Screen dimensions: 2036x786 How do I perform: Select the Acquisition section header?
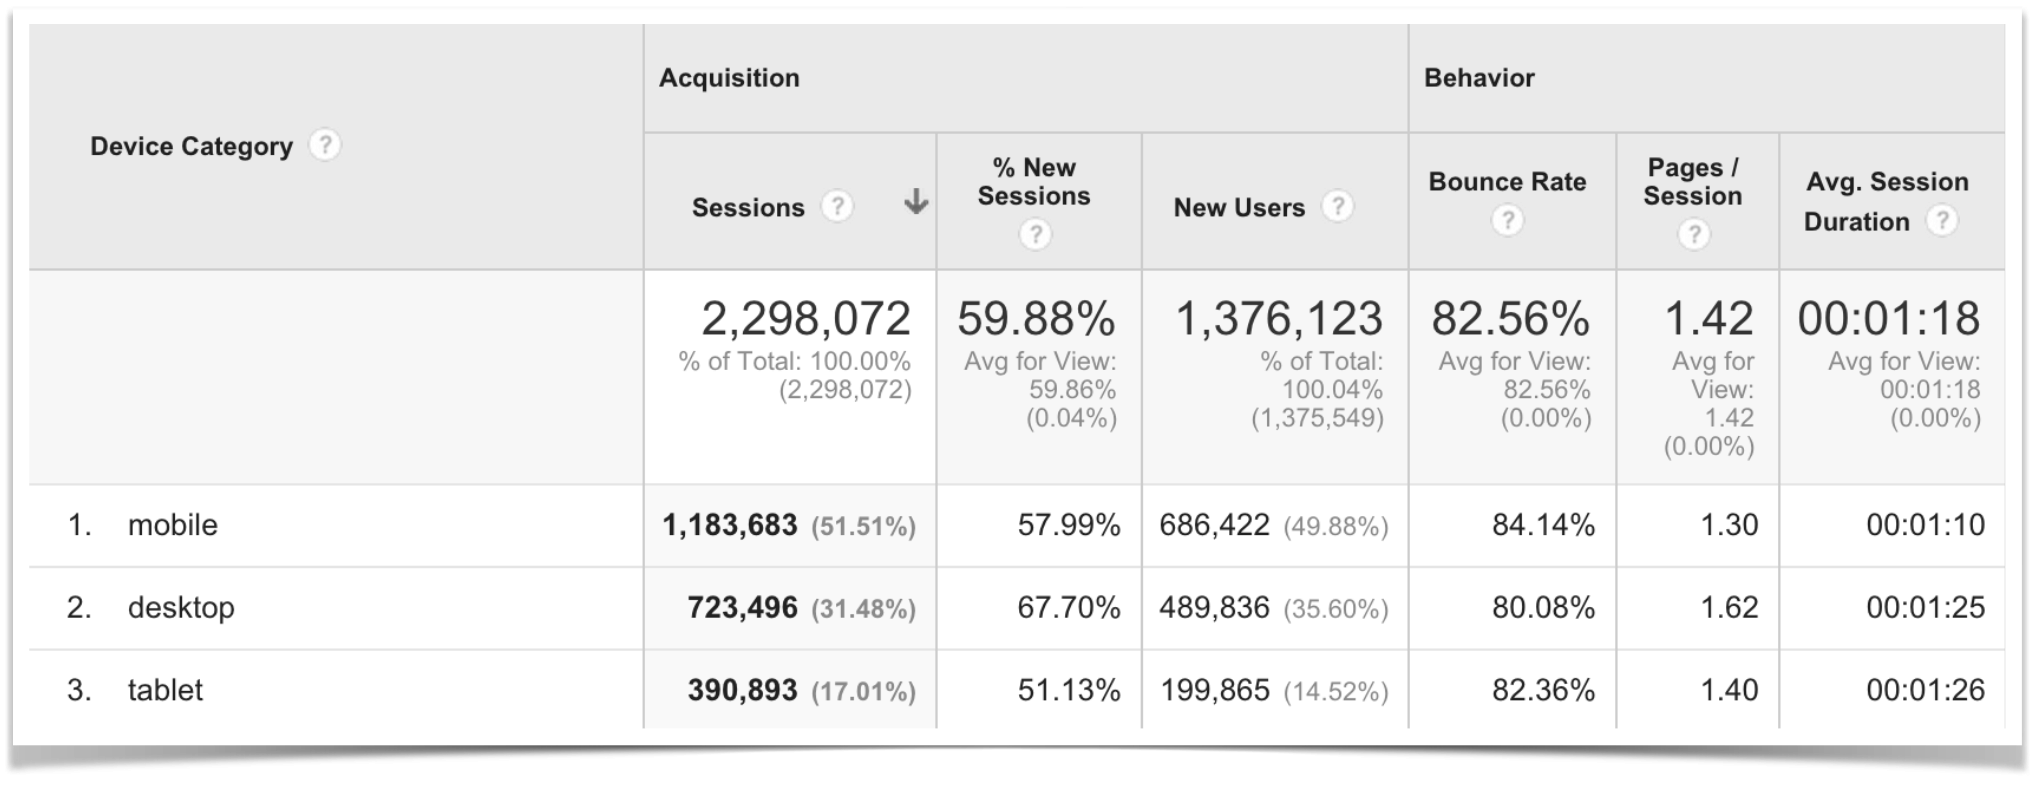[x=729, y=77]
